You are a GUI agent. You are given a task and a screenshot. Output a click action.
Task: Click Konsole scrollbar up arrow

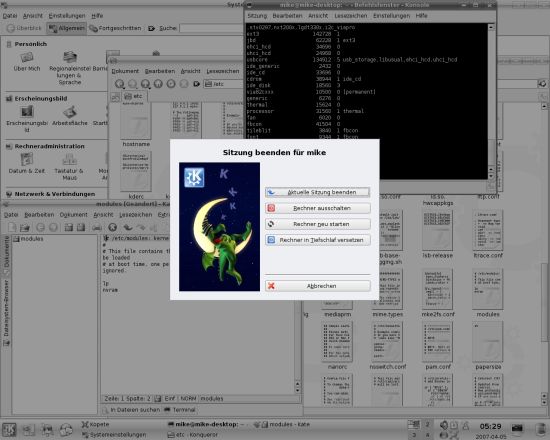491,27
